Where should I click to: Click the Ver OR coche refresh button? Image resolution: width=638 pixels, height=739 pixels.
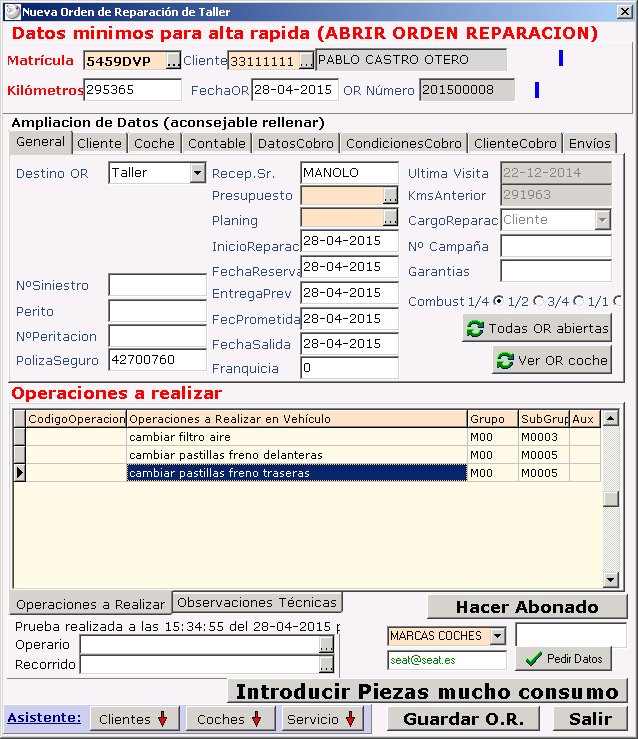tap(552, 360)
